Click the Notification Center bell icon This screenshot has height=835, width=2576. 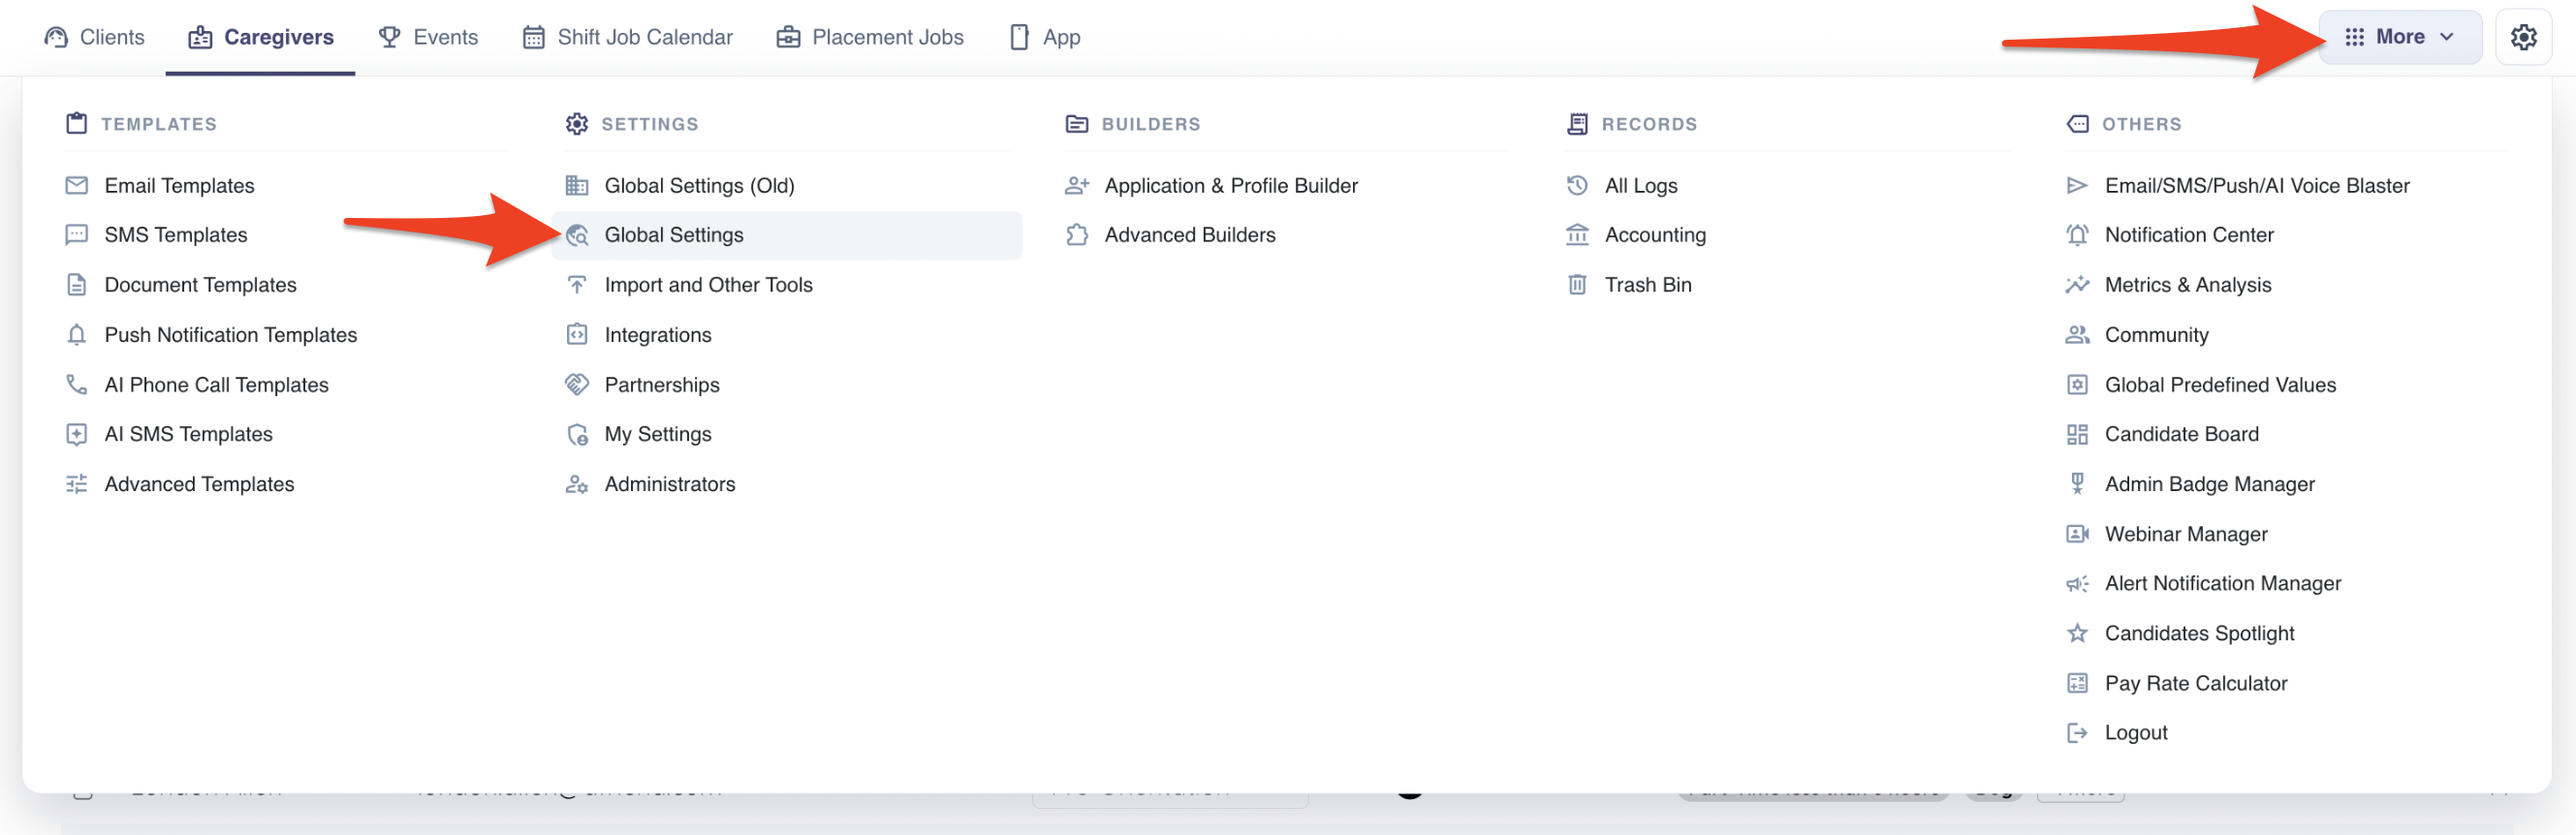tap(2077, 235)
